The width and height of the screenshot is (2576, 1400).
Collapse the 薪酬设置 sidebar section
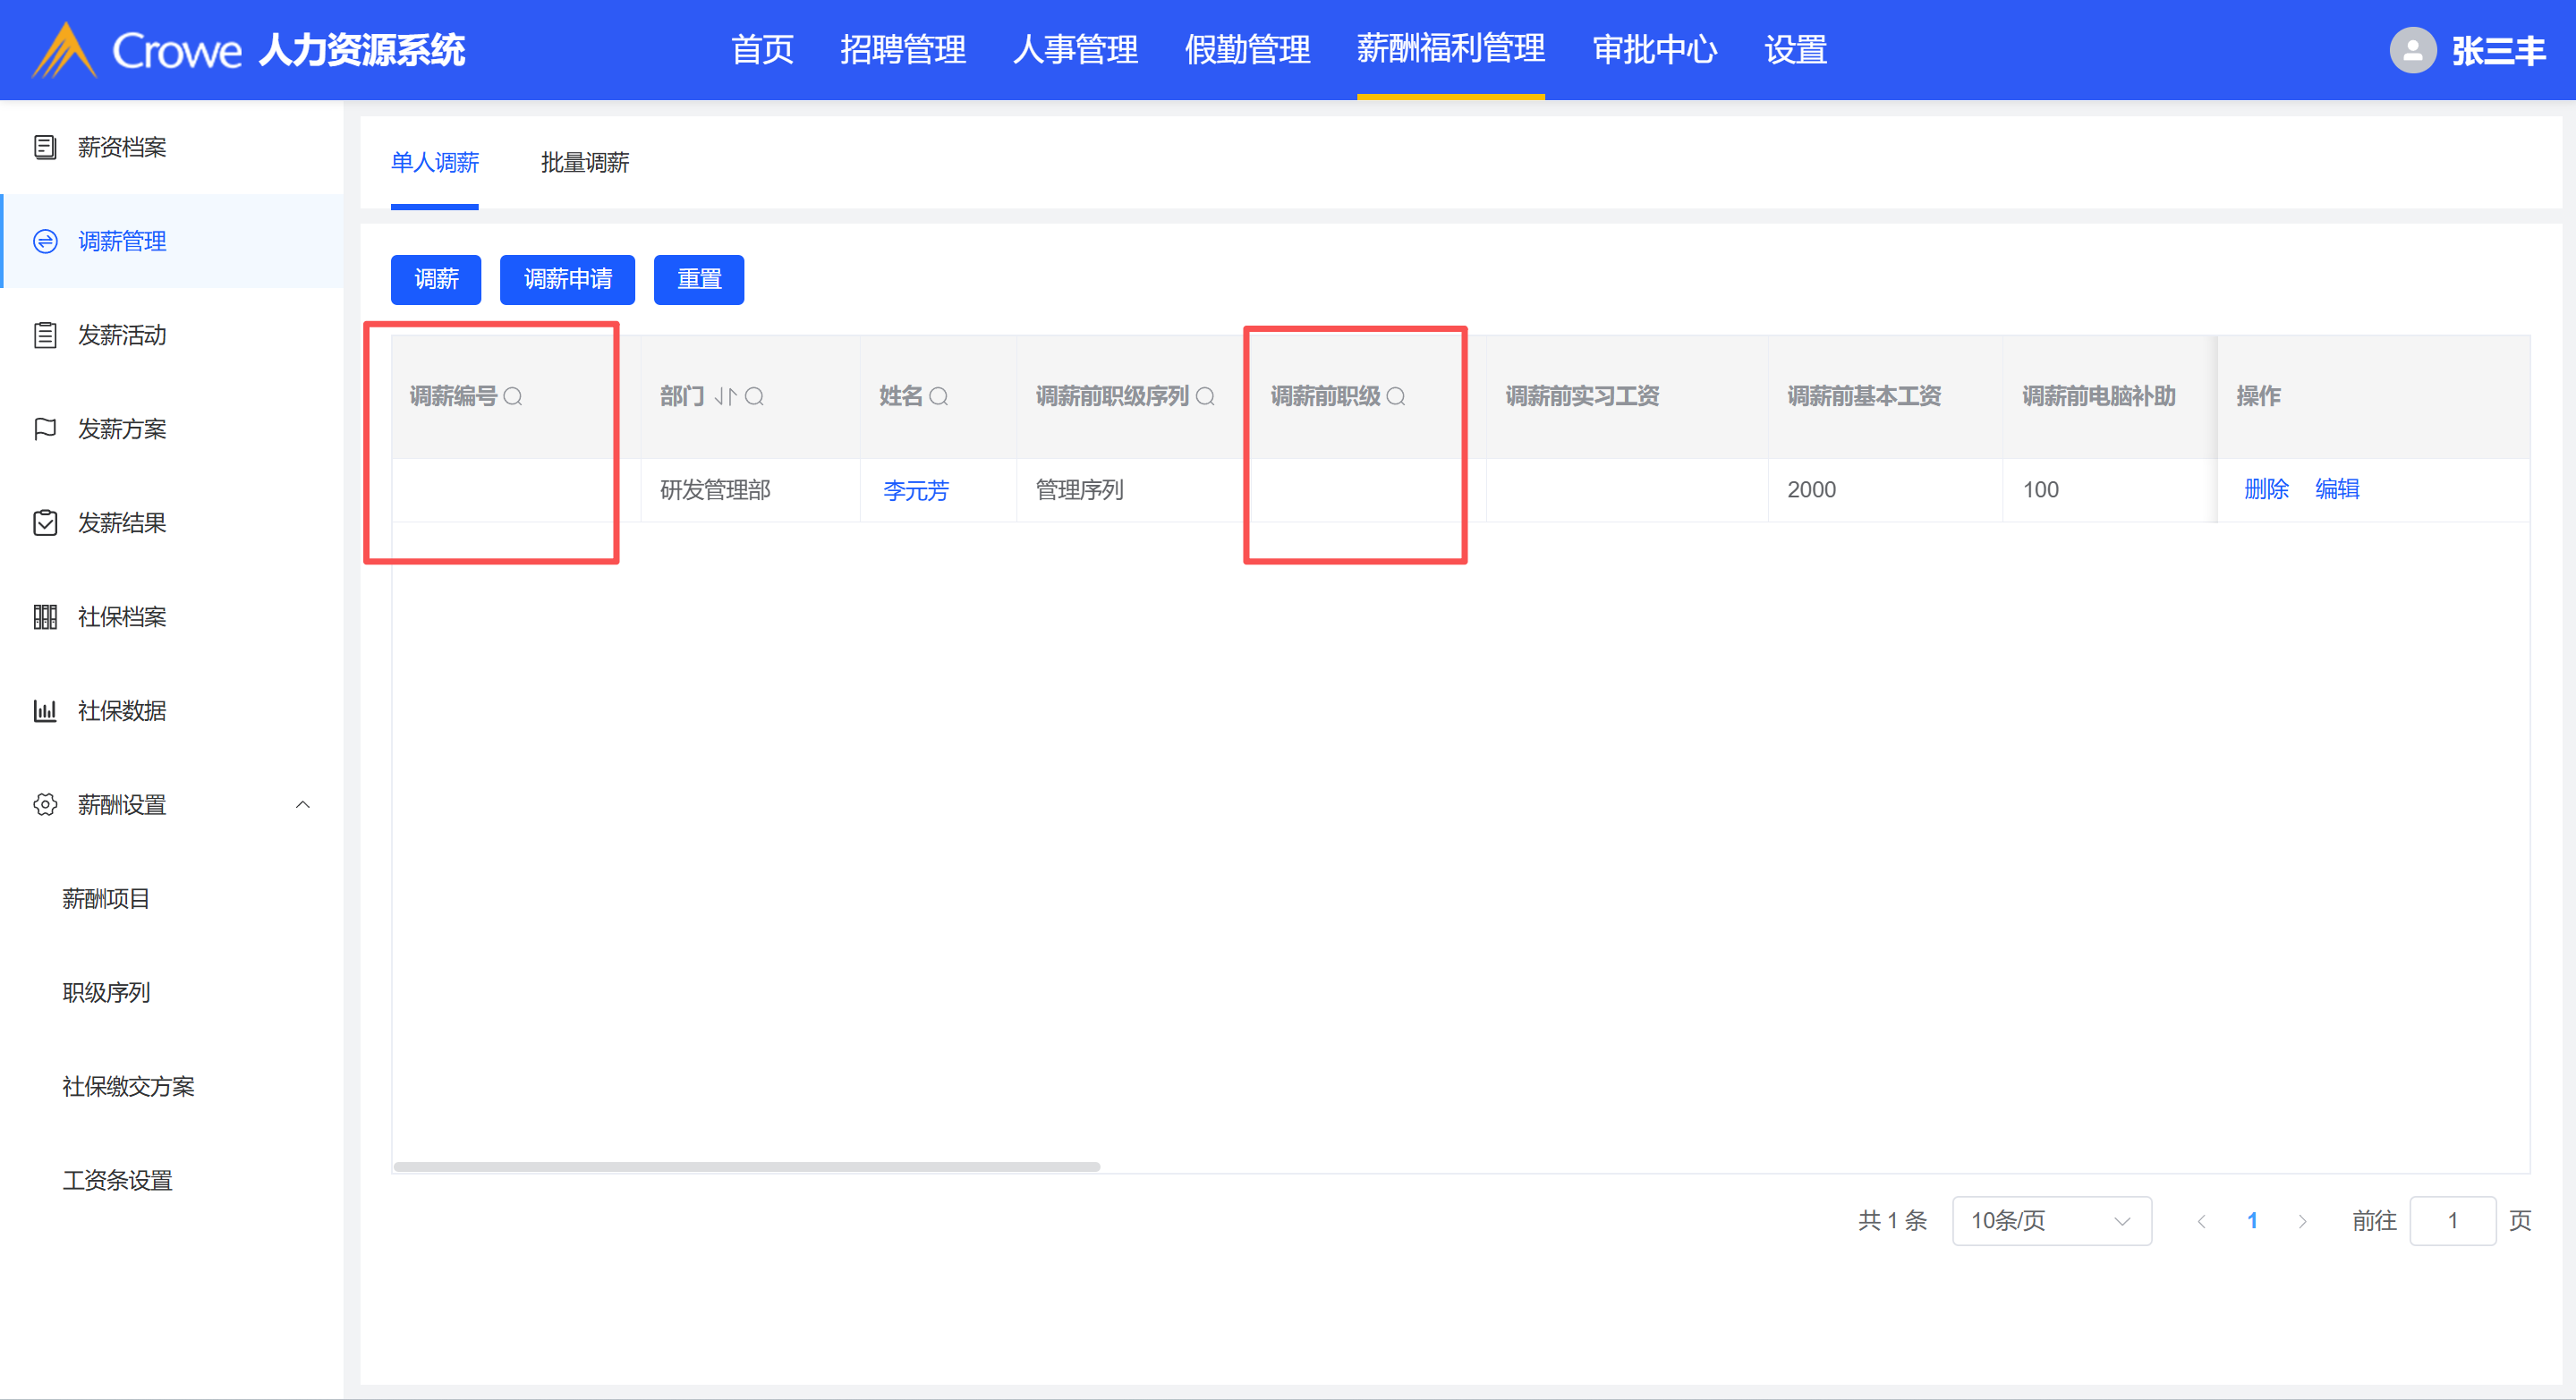click(303, 805)
